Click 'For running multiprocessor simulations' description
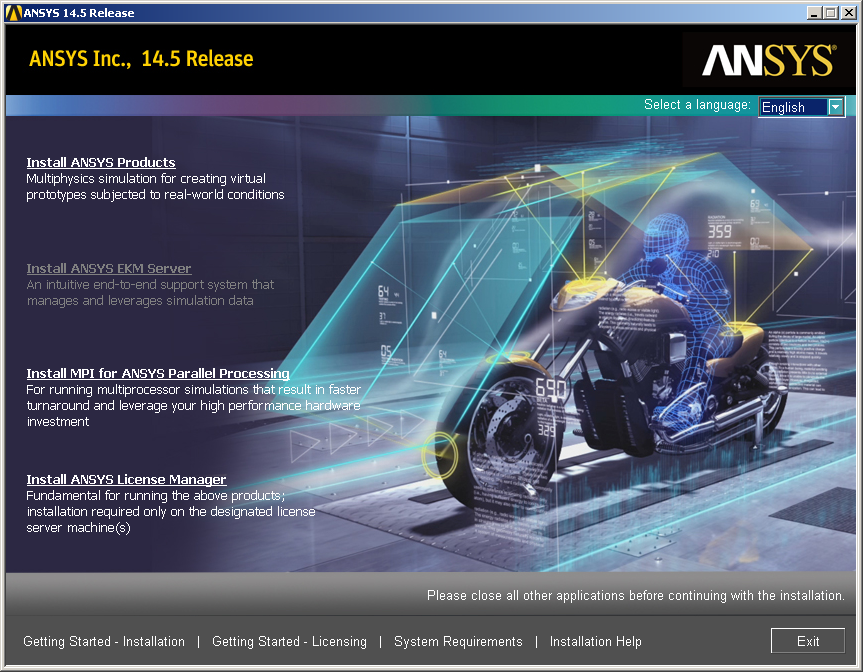863x672 pixels. click(x=194, y=406)
